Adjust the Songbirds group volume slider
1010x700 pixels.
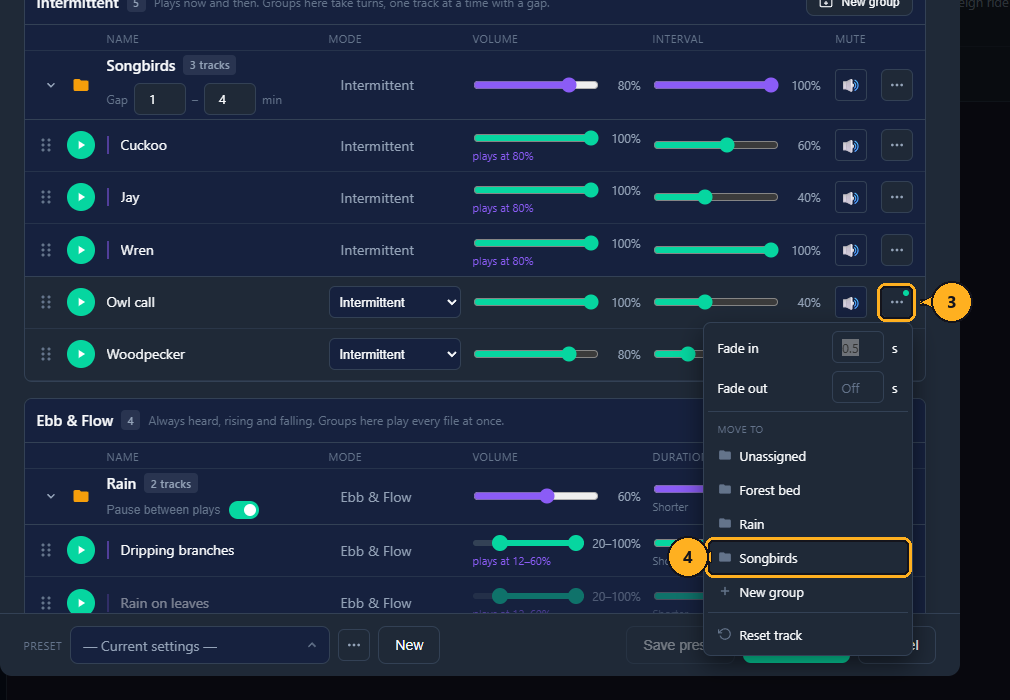(x=536, y=85)
